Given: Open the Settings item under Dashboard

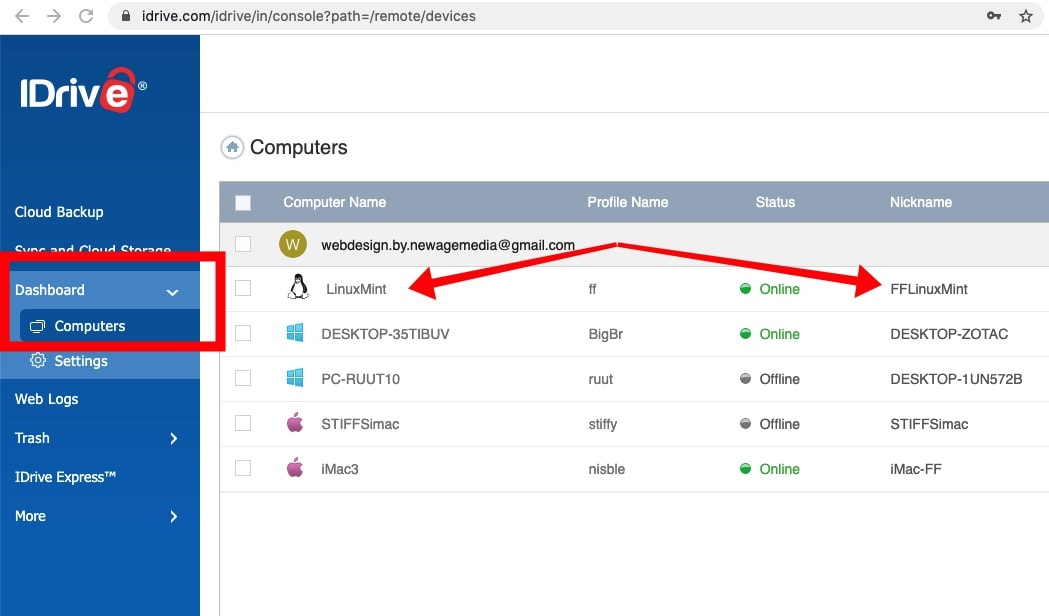Looking at the screenshot, I should click(80, 361).
